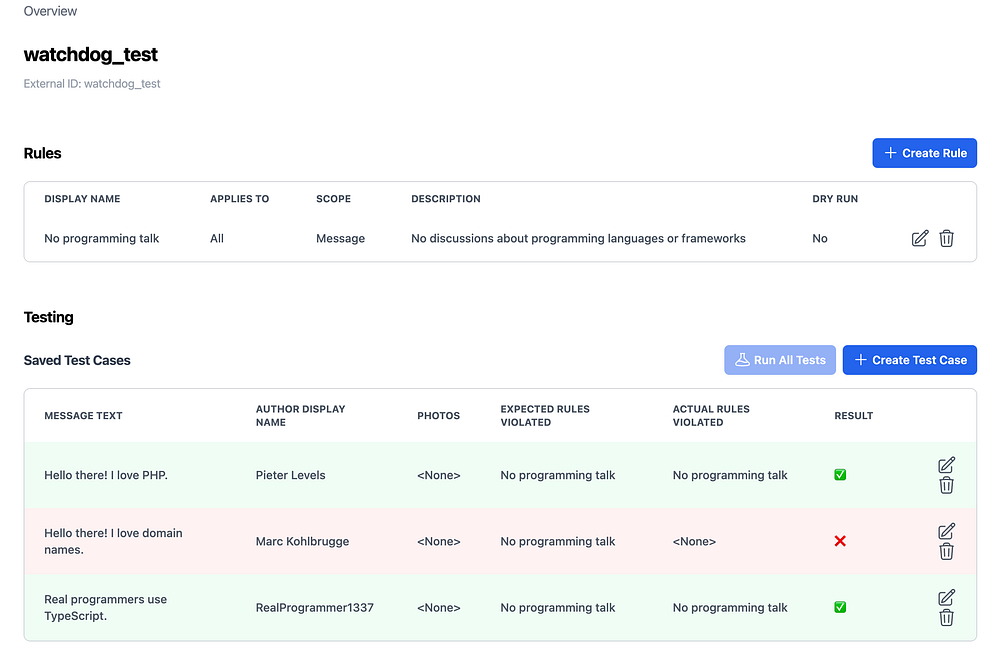Click the Create Rule button

point(925,153)
